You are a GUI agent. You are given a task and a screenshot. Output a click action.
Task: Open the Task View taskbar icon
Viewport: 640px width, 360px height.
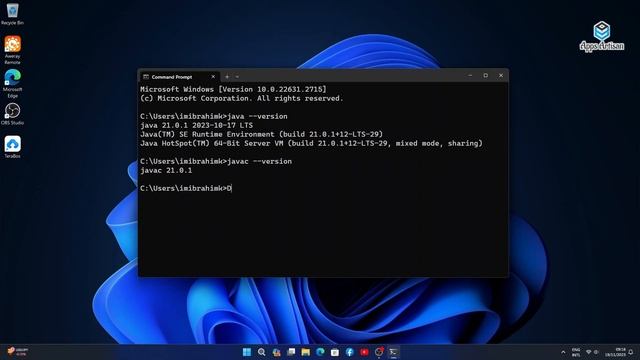click(291, 352)
